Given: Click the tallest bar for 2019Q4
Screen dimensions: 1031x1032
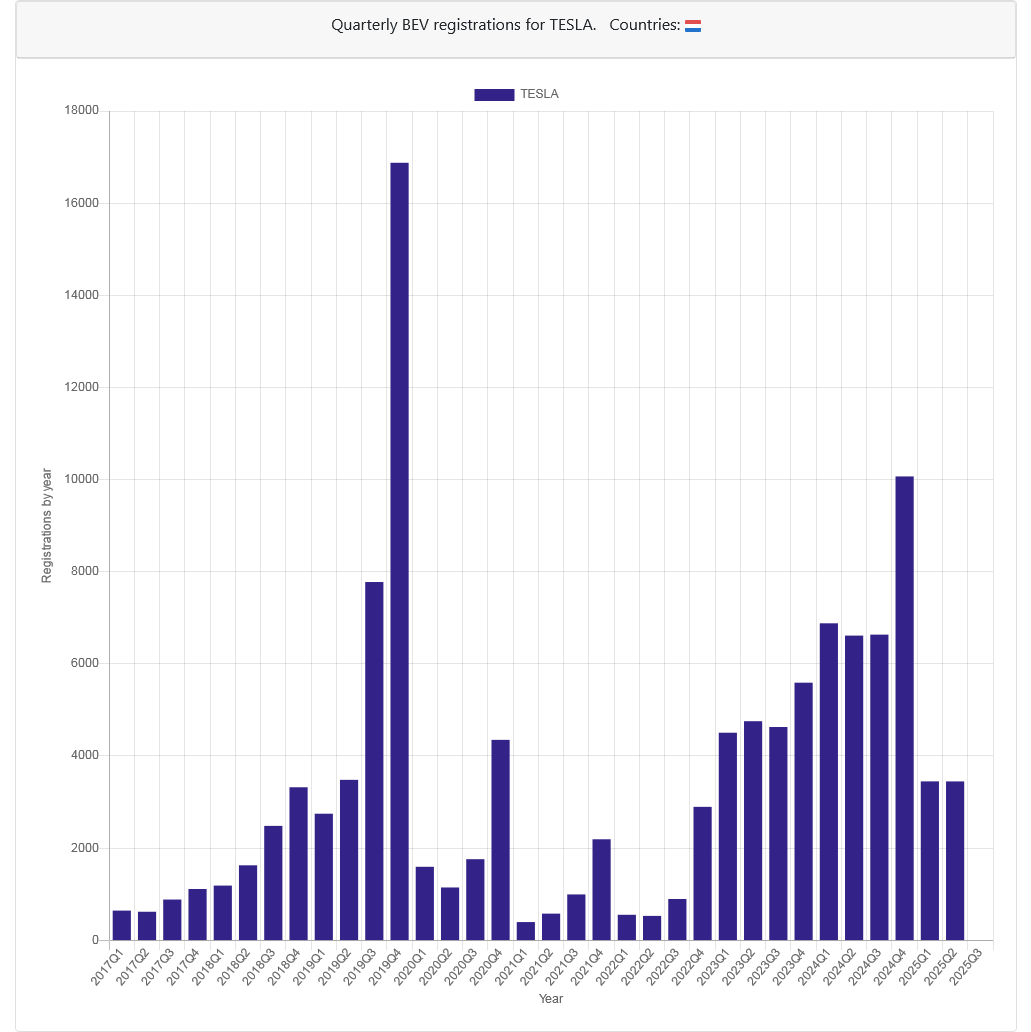Looking at the screenshot, I should click(399, 552).
